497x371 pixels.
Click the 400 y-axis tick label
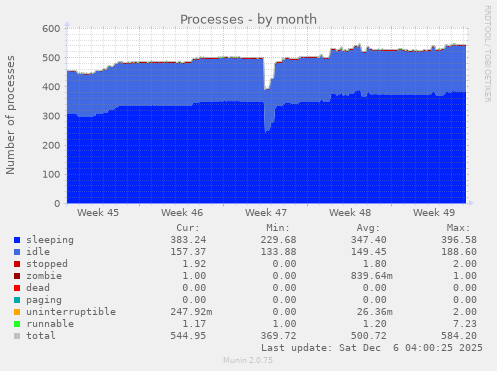51,87
